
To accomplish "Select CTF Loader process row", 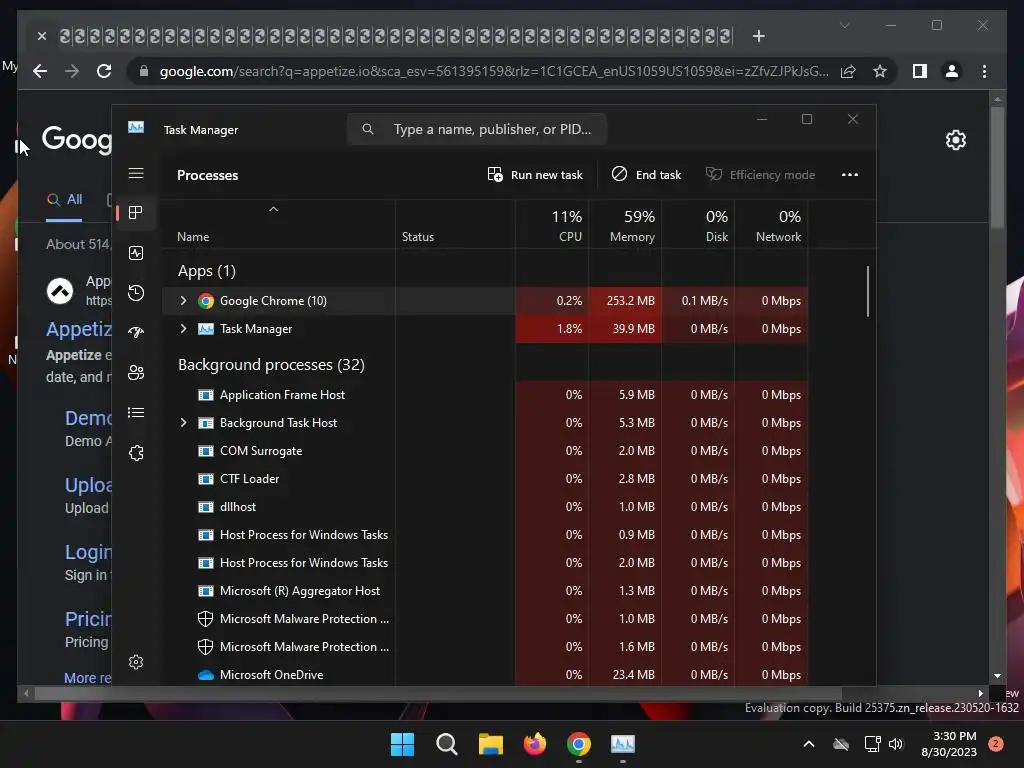I will coord(485,479).
